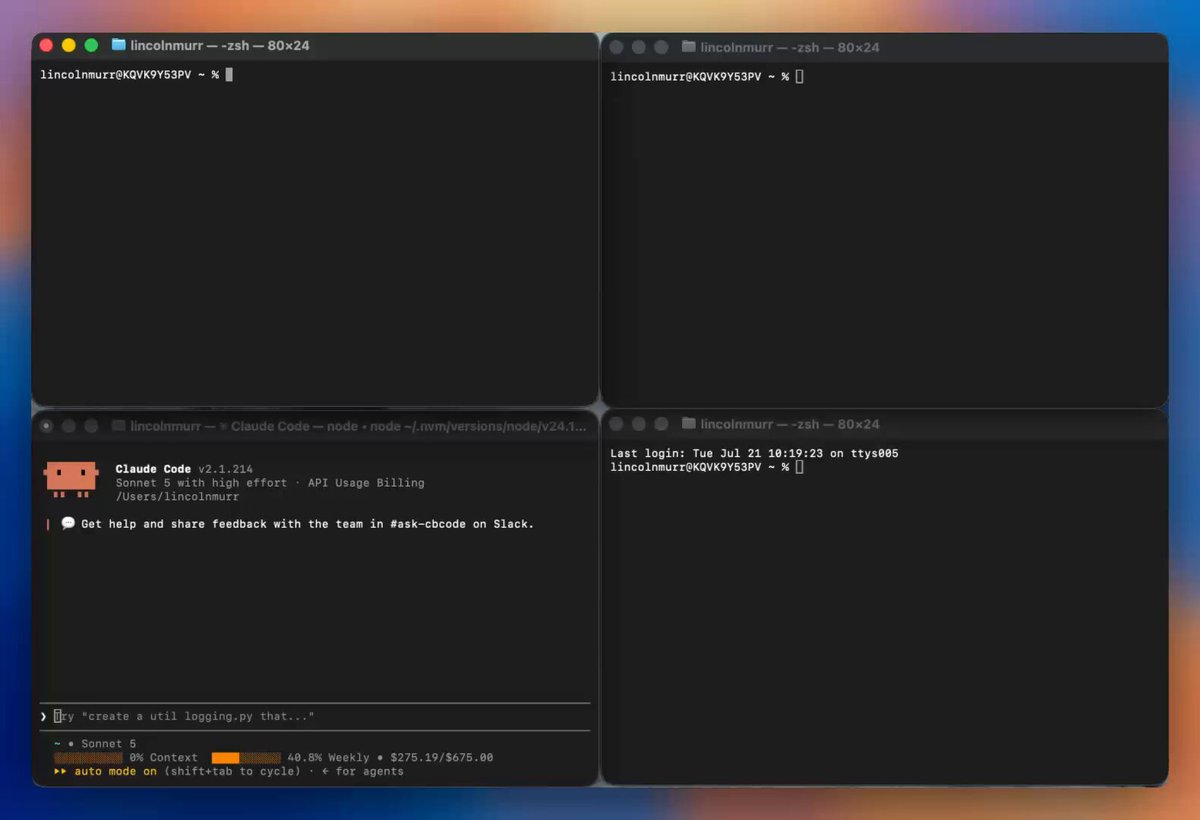Click the Claude Code window title bar text

click(x=359, y=427)
